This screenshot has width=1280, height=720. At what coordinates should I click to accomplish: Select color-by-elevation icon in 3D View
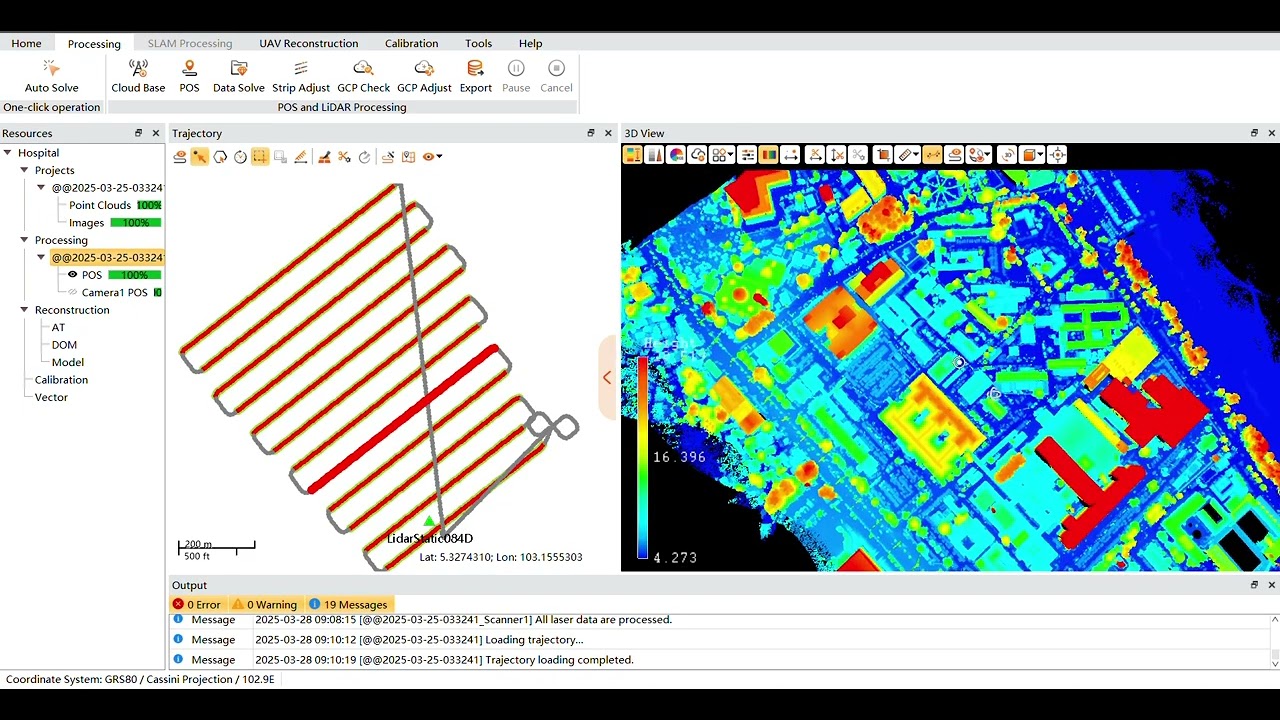pos(632,155)
